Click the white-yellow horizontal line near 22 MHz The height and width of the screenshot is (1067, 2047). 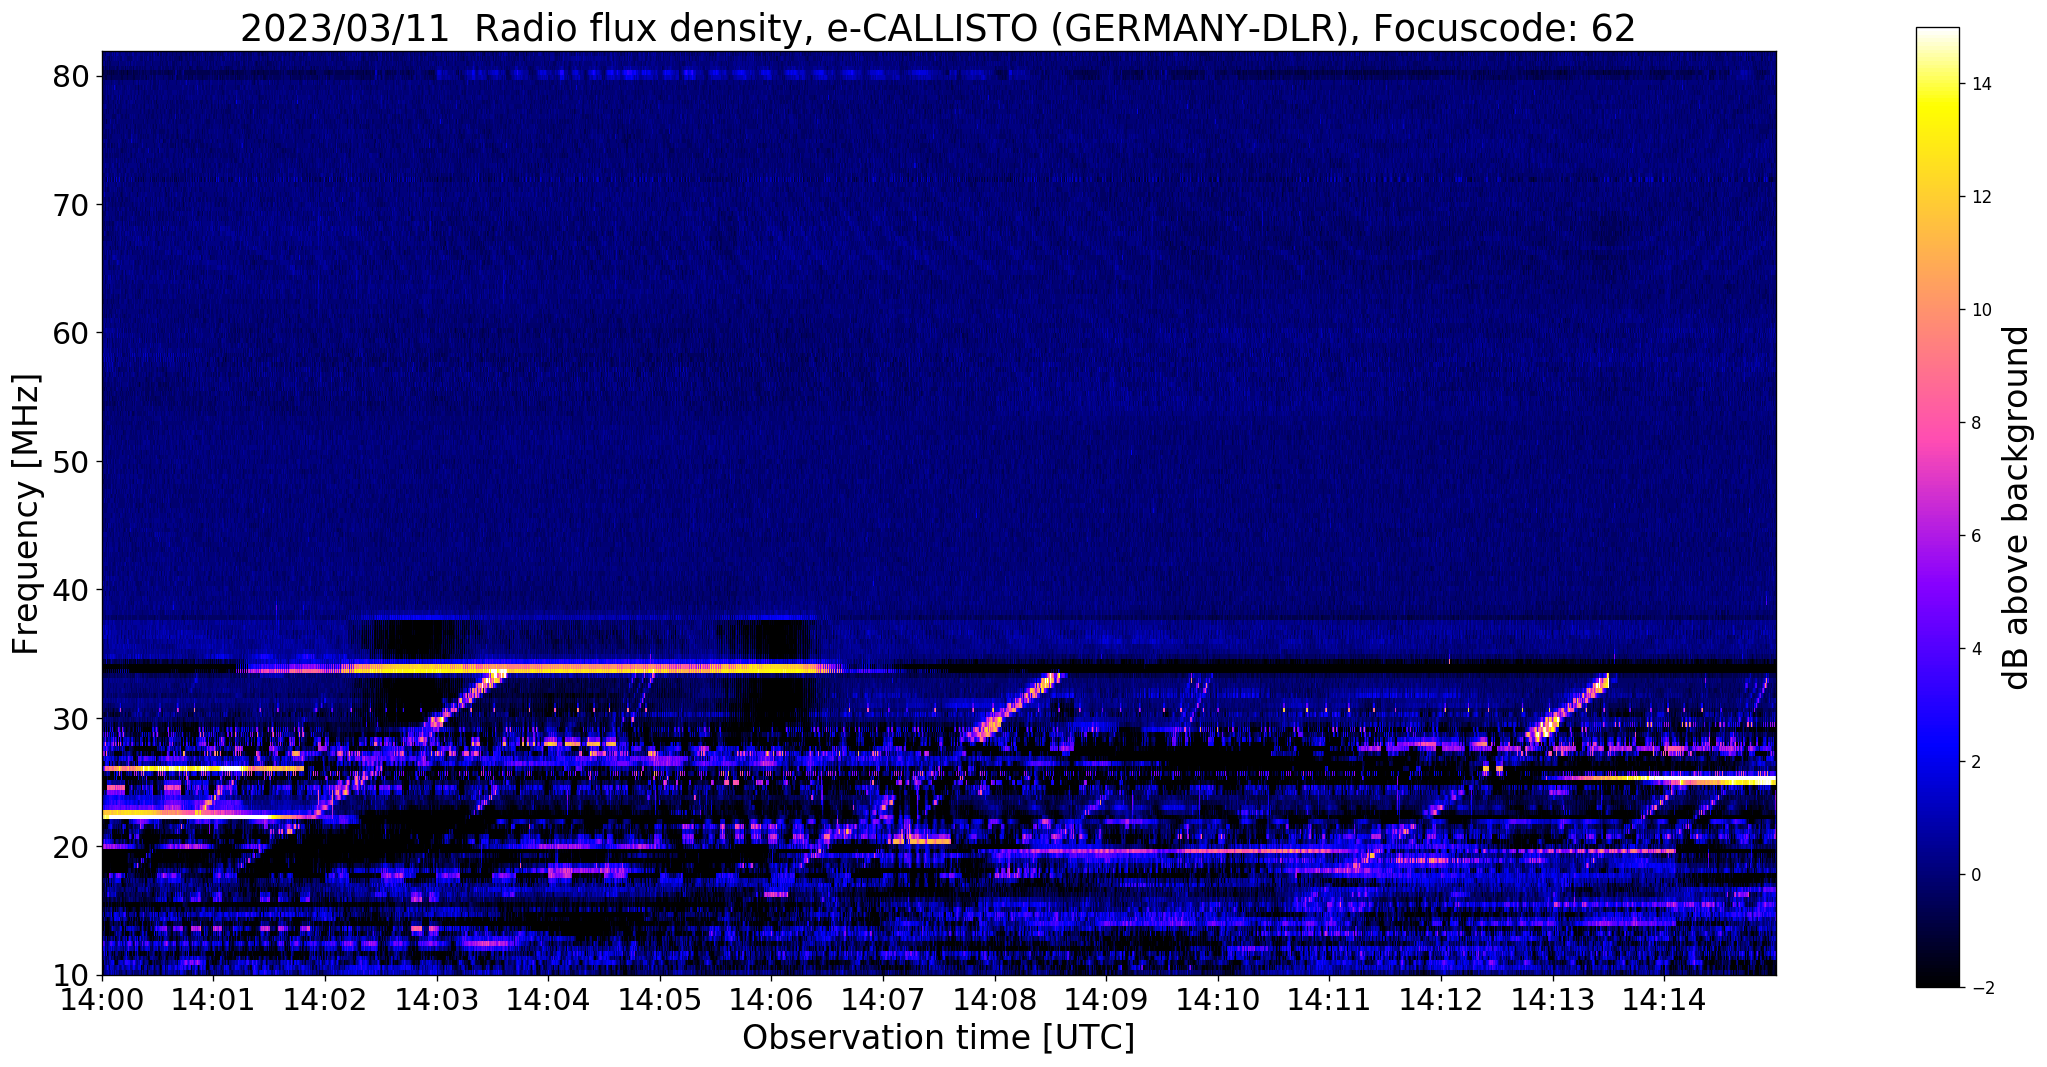coord(210,815)
